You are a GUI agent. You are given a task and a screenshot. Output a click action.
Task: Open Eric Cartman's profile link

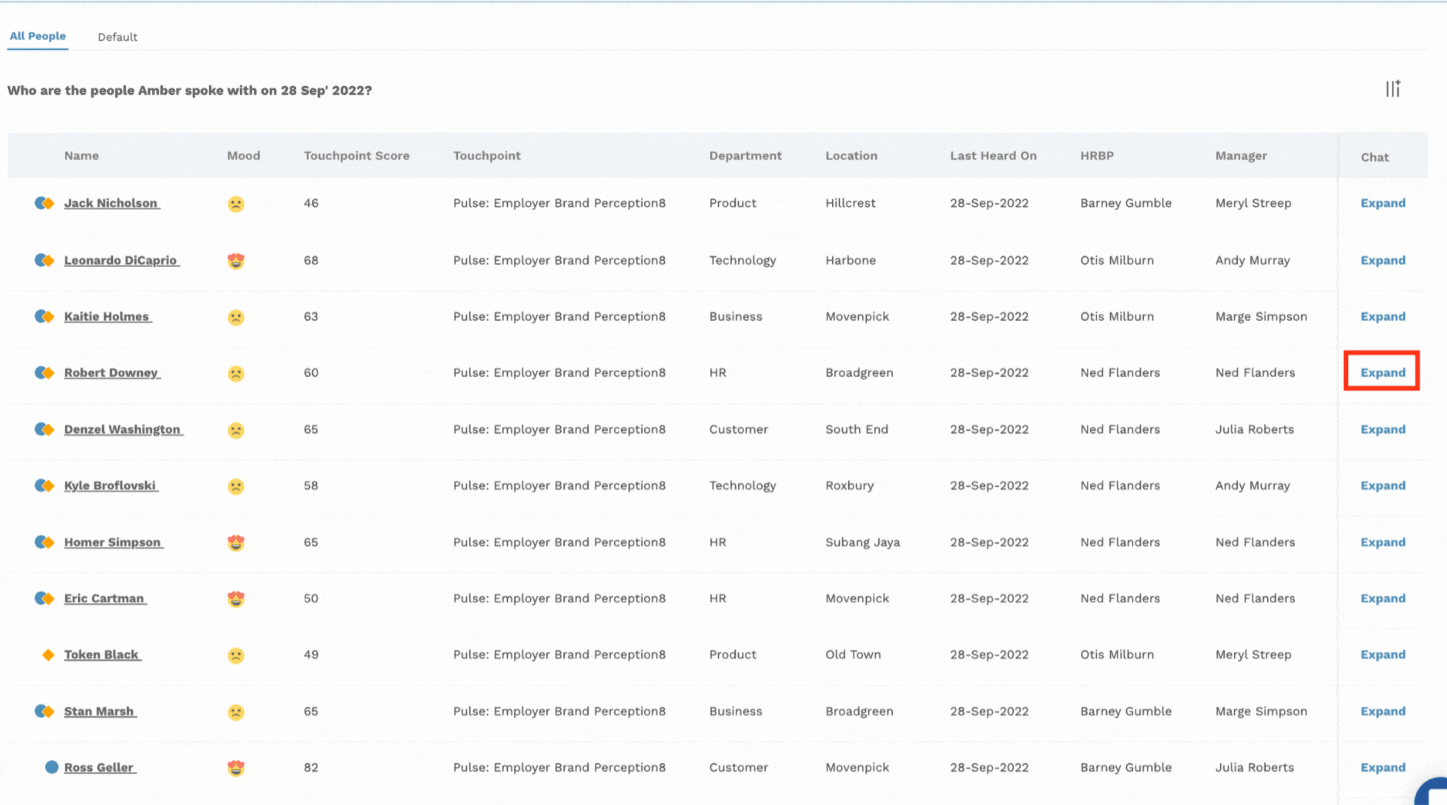(x=104, y=599)
